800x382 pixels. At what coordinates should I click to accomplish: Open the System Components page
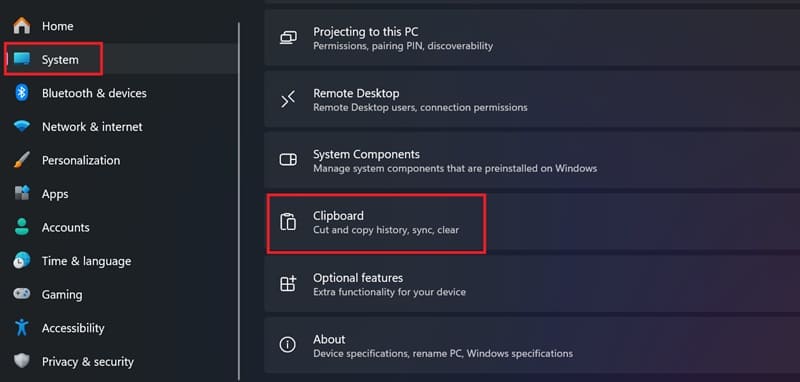532,161
